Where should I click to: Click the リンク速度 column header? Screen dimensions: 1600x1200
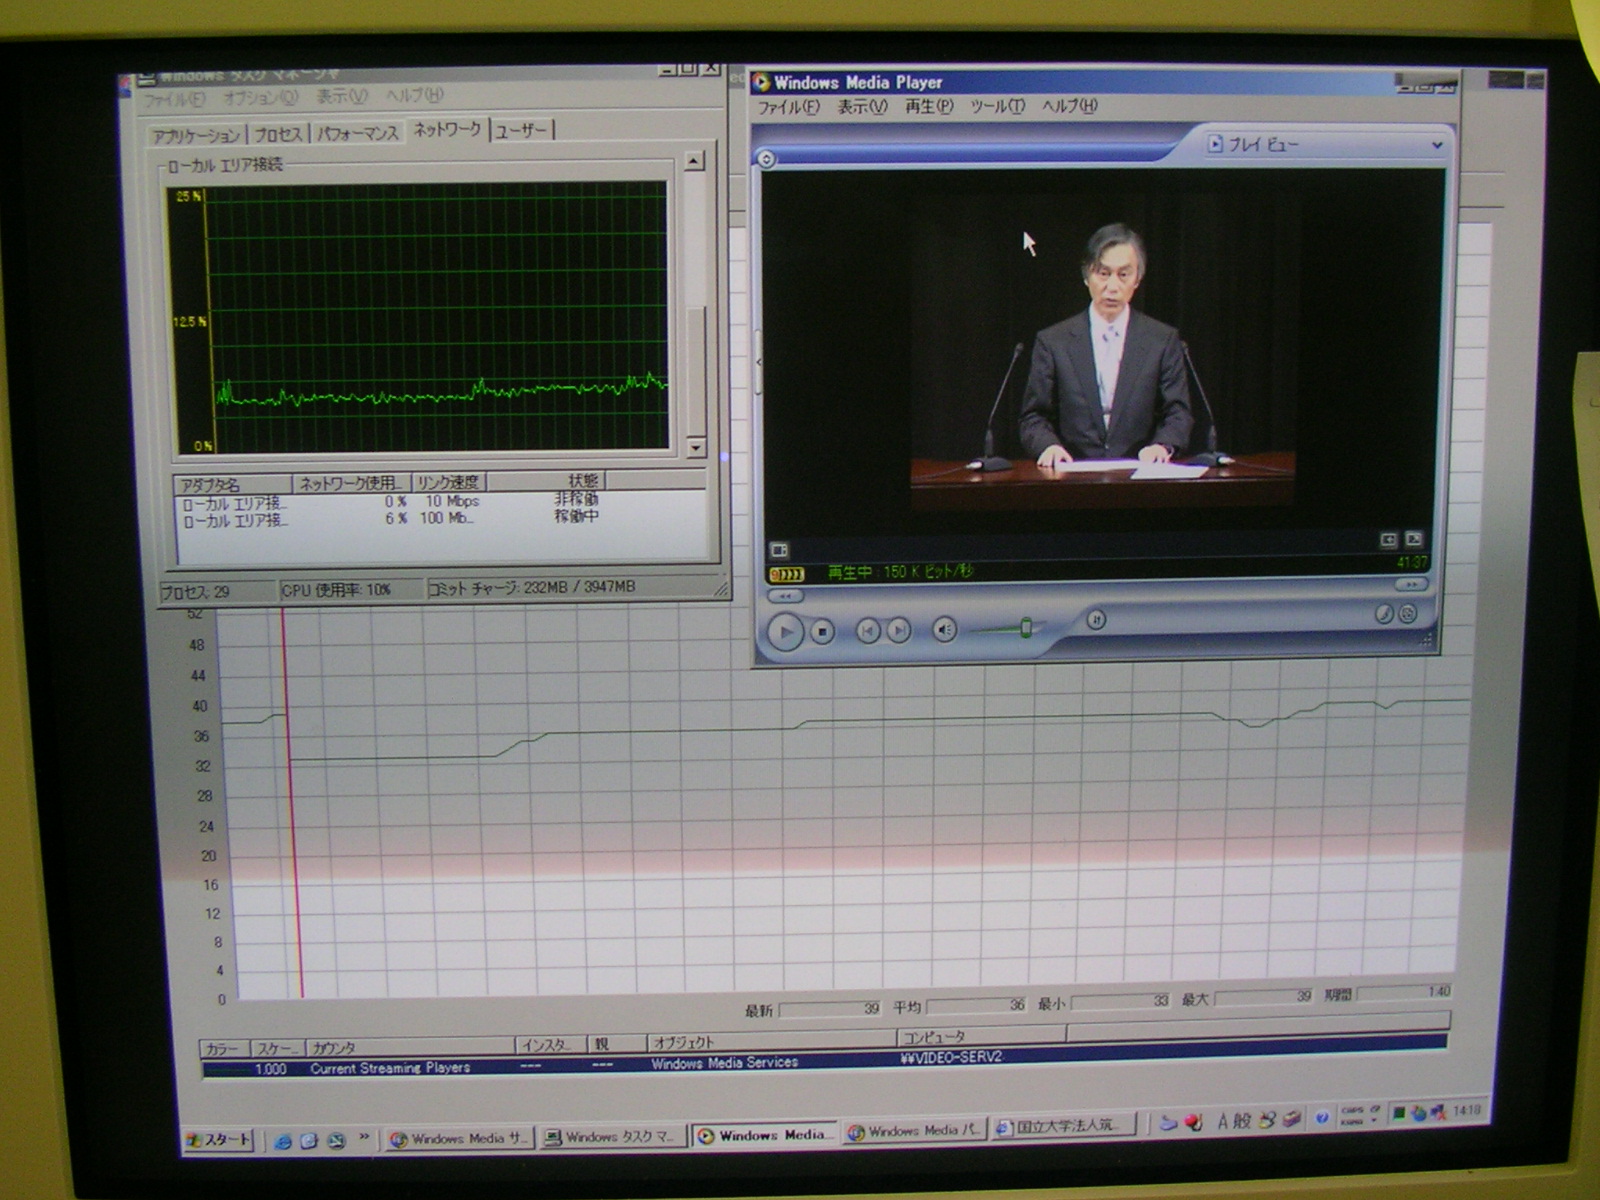[x=448, y=482]
